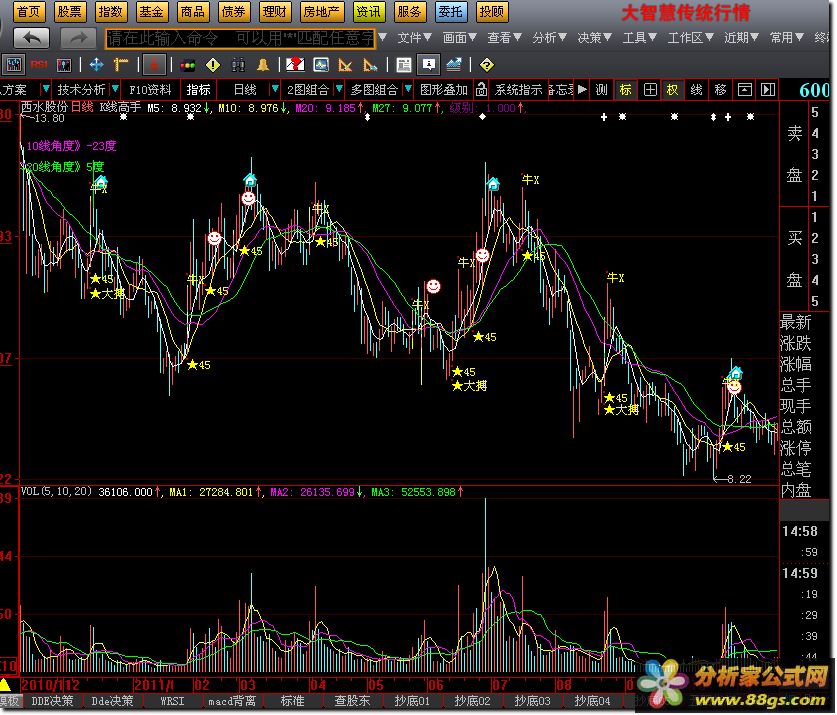This screenshot has width=837, height=715.
Task: Click the golden bell alert icon
Action: [263, 65]
